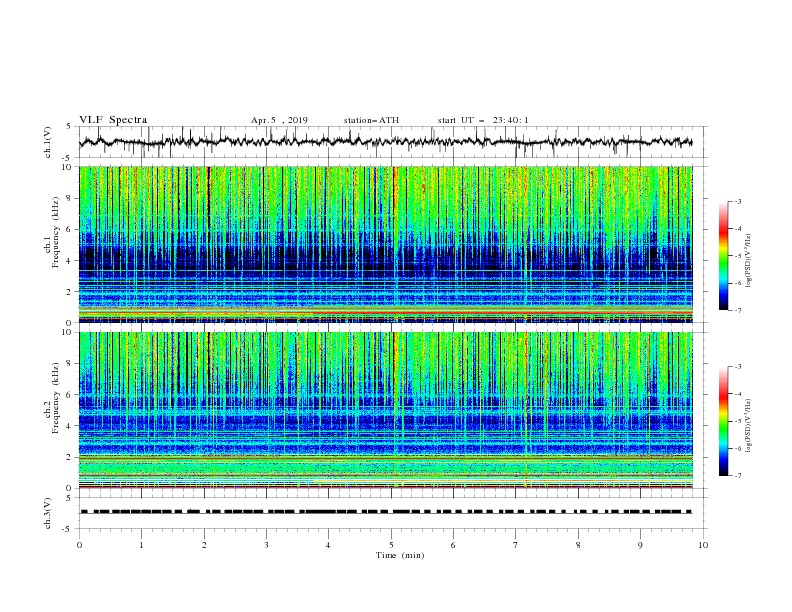Click the ch.1 spectrogram color scale bar
This screenshot has height=612, width=792.
coord(723,255)
